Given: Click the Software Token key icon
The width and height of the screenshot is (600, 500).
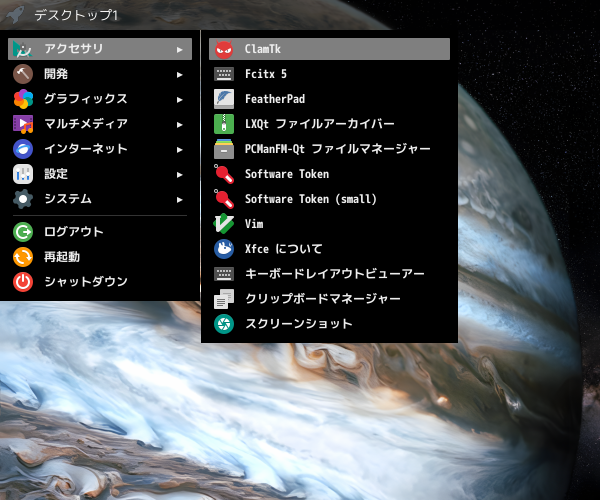Looking at the screenshot, I should click(x=223, y=174).
